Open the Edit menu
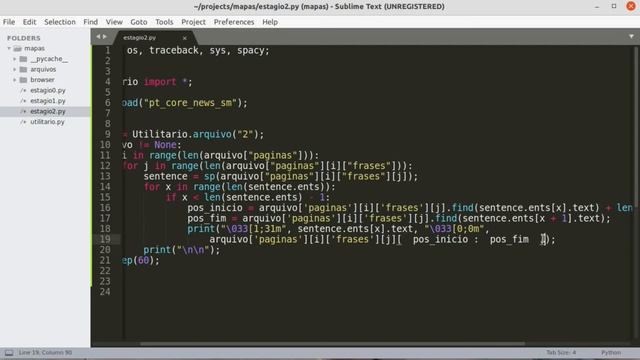The height and width of the screenshot is (360, 640). pyautogui.click(x=29, y=22)
